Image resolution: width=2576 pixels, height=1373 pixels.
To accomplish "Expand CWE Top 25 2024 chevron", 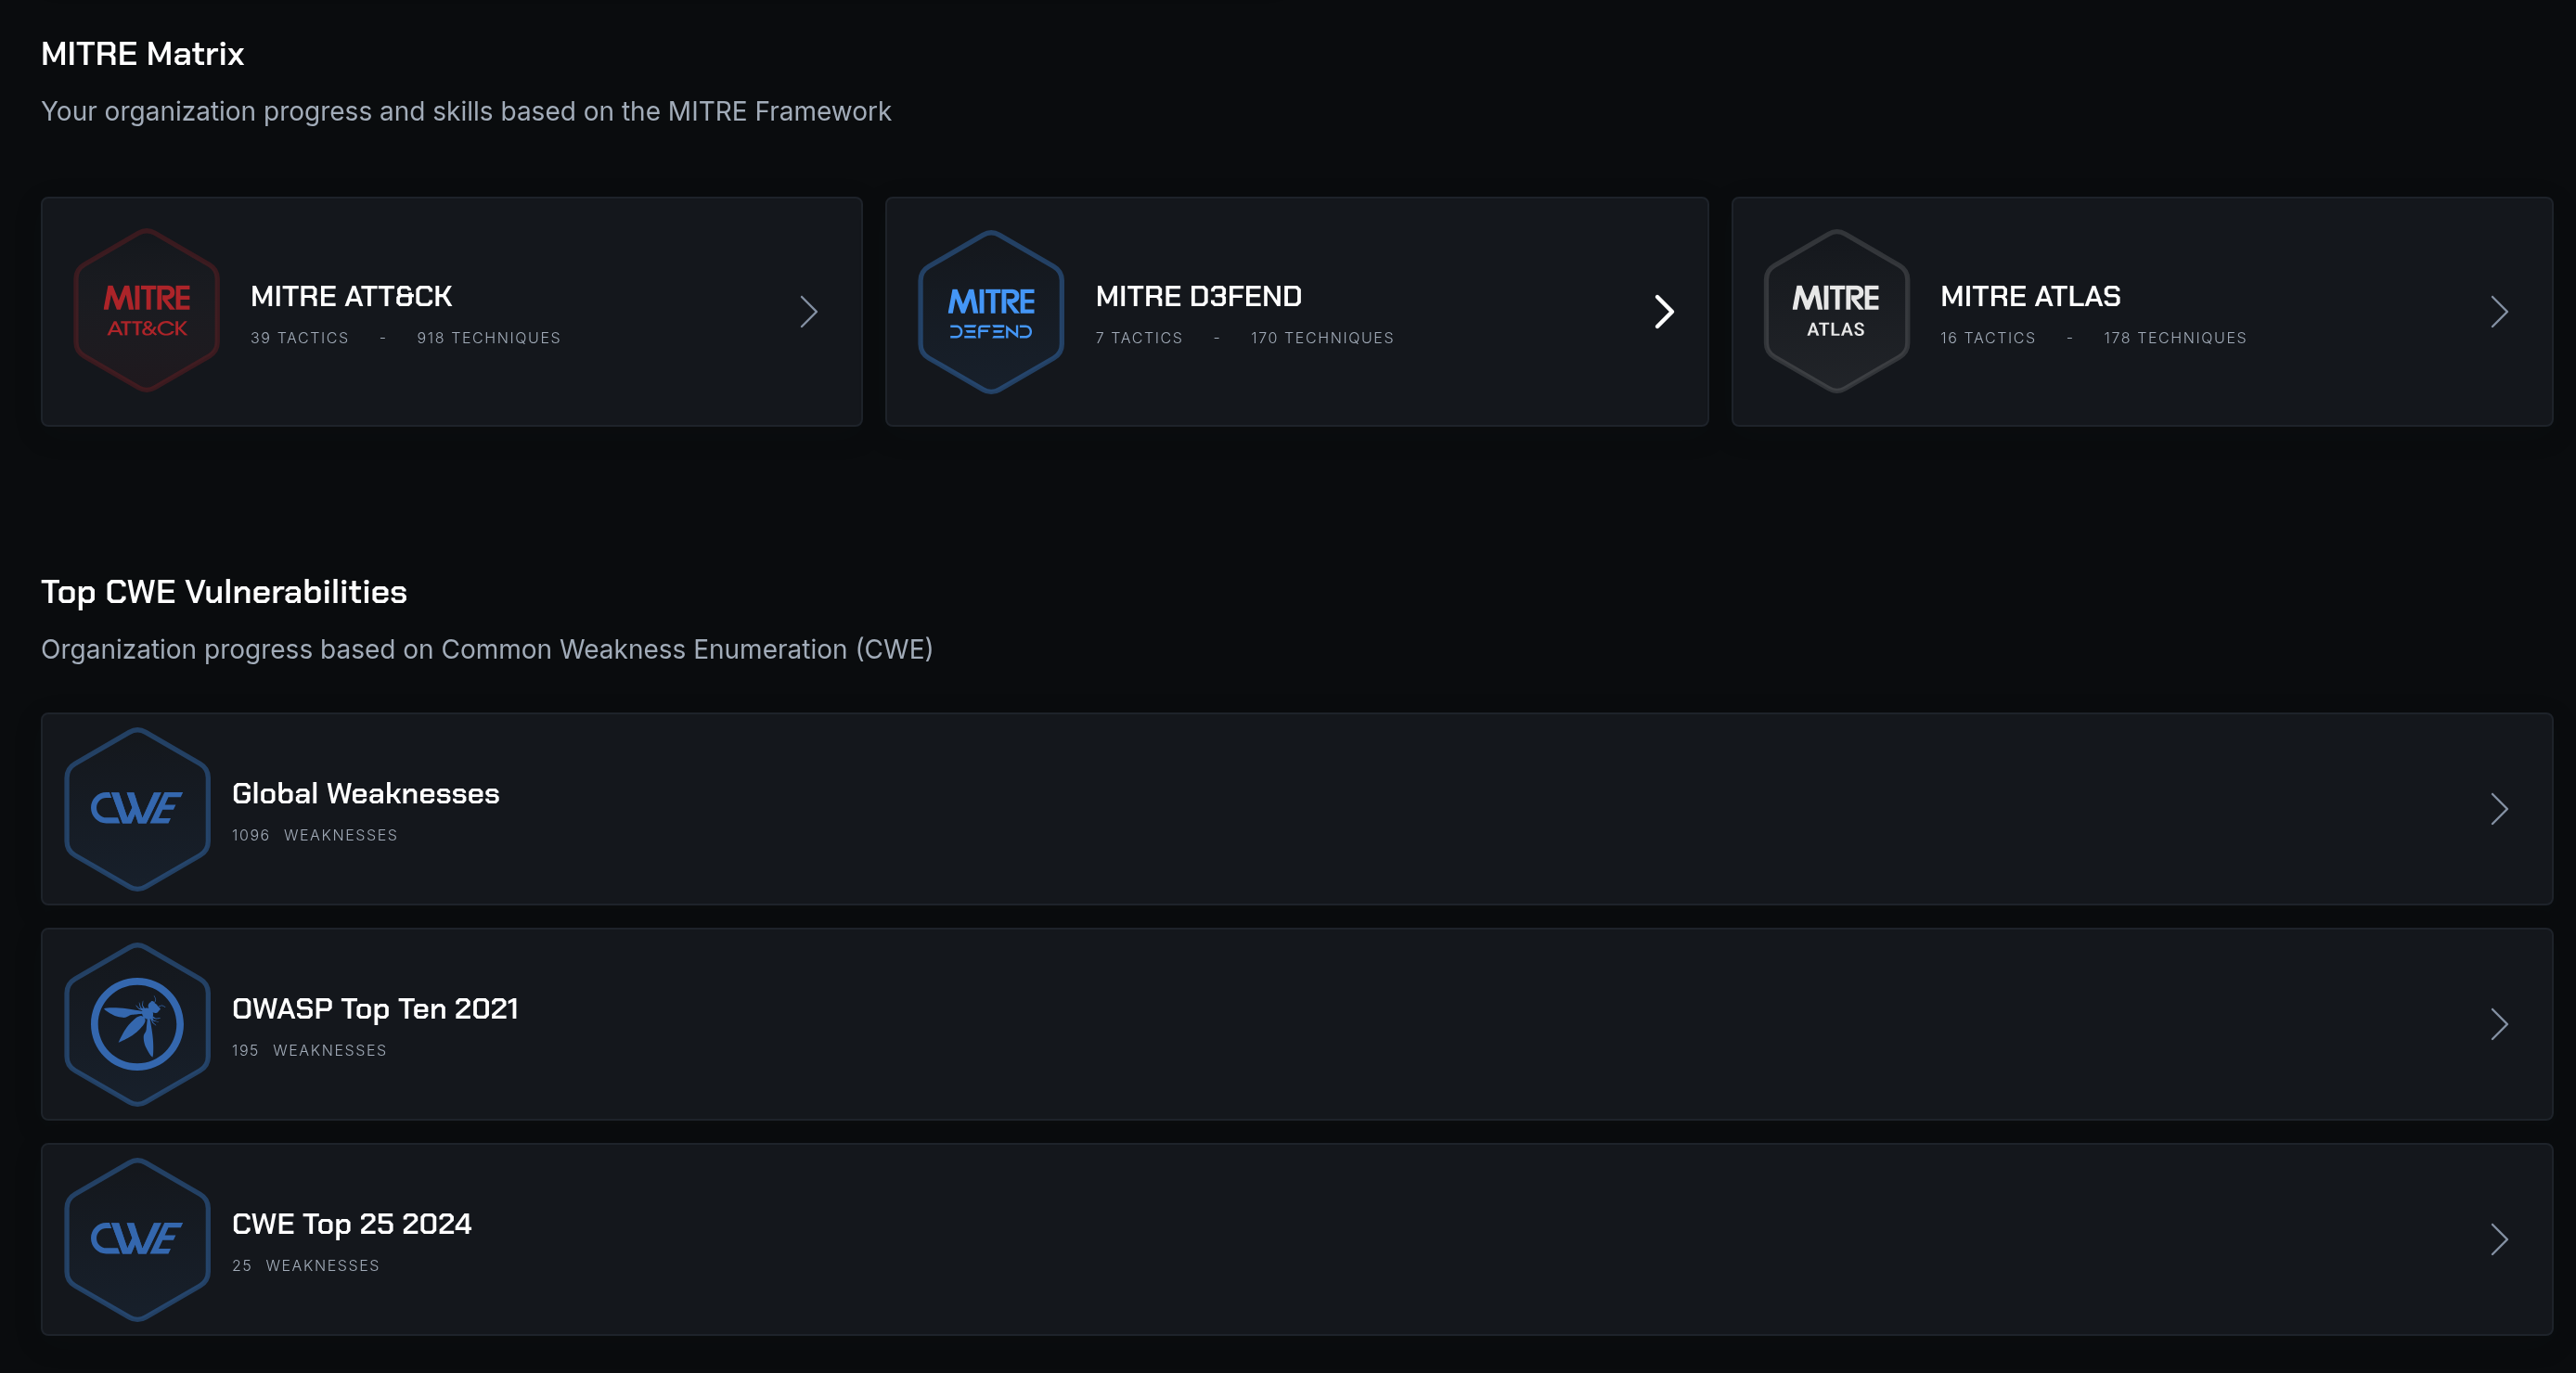I will pos(2499,1239).
